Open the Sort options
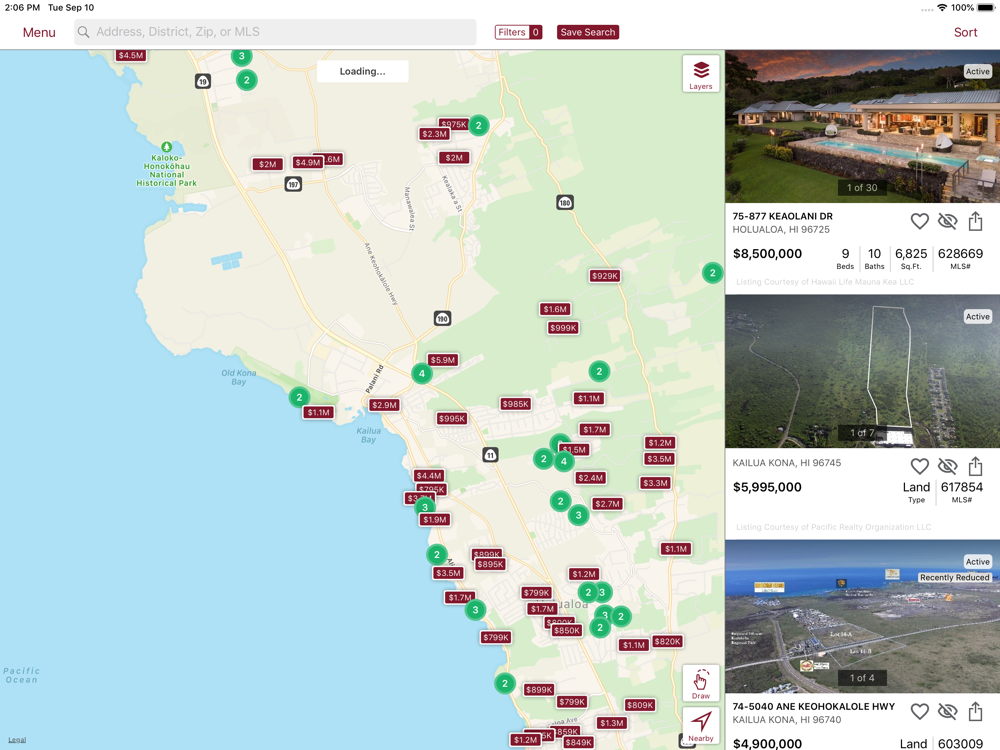 point(965,32)
